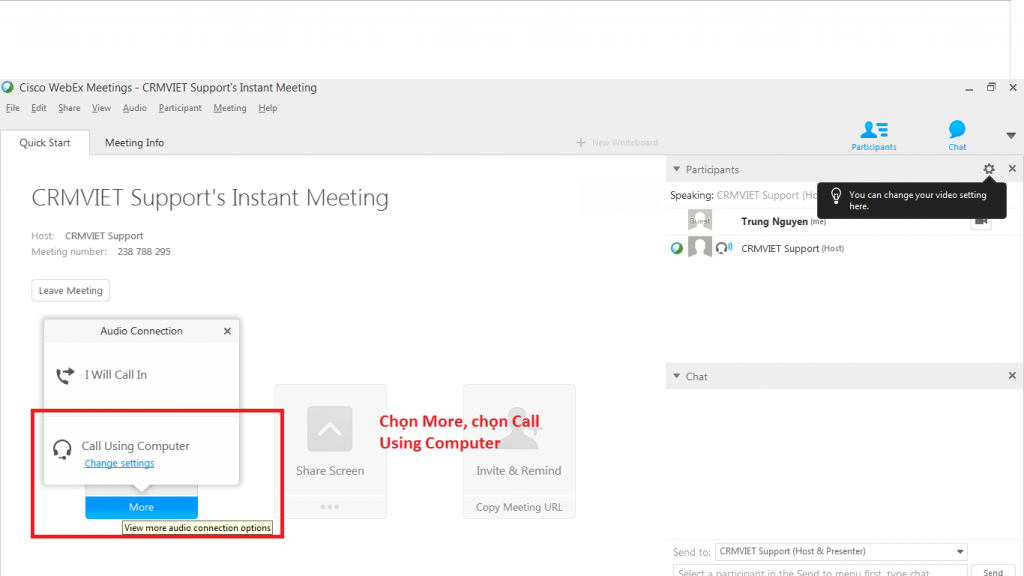Click in the chat message input field
Image resolution: width=1024 pixels, height=576 pixels.
click(x=820, y=571)
